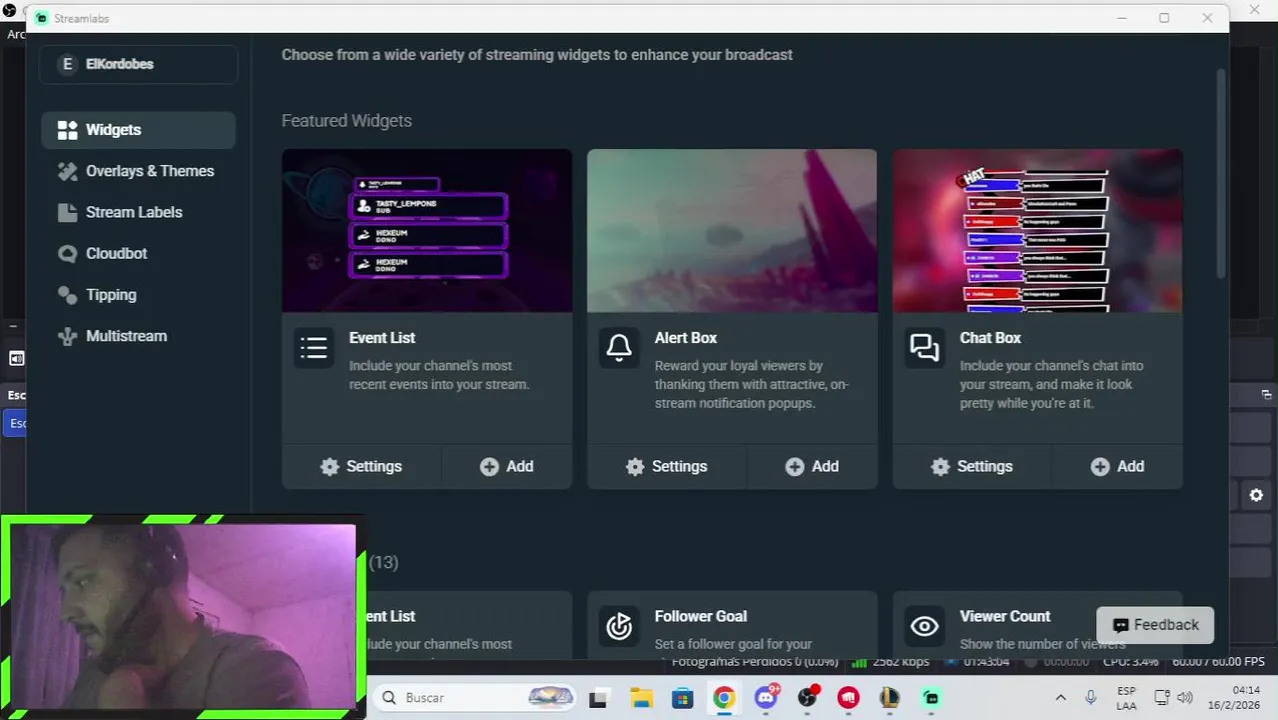1278x720 pixels.
Task: Click the OBS settings gear icon on right
Action: point(1256,495)
